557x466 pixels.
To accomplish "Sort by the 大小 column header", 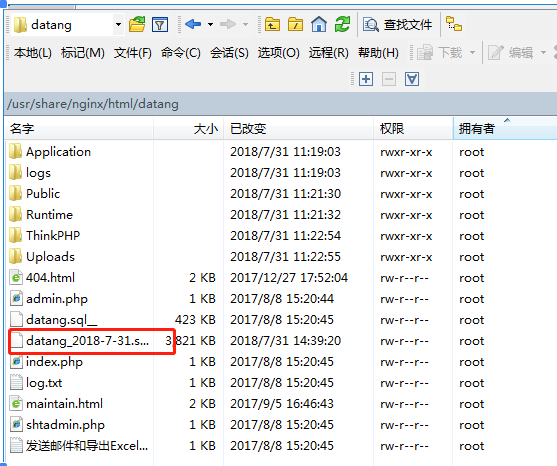I will point(189,129).
